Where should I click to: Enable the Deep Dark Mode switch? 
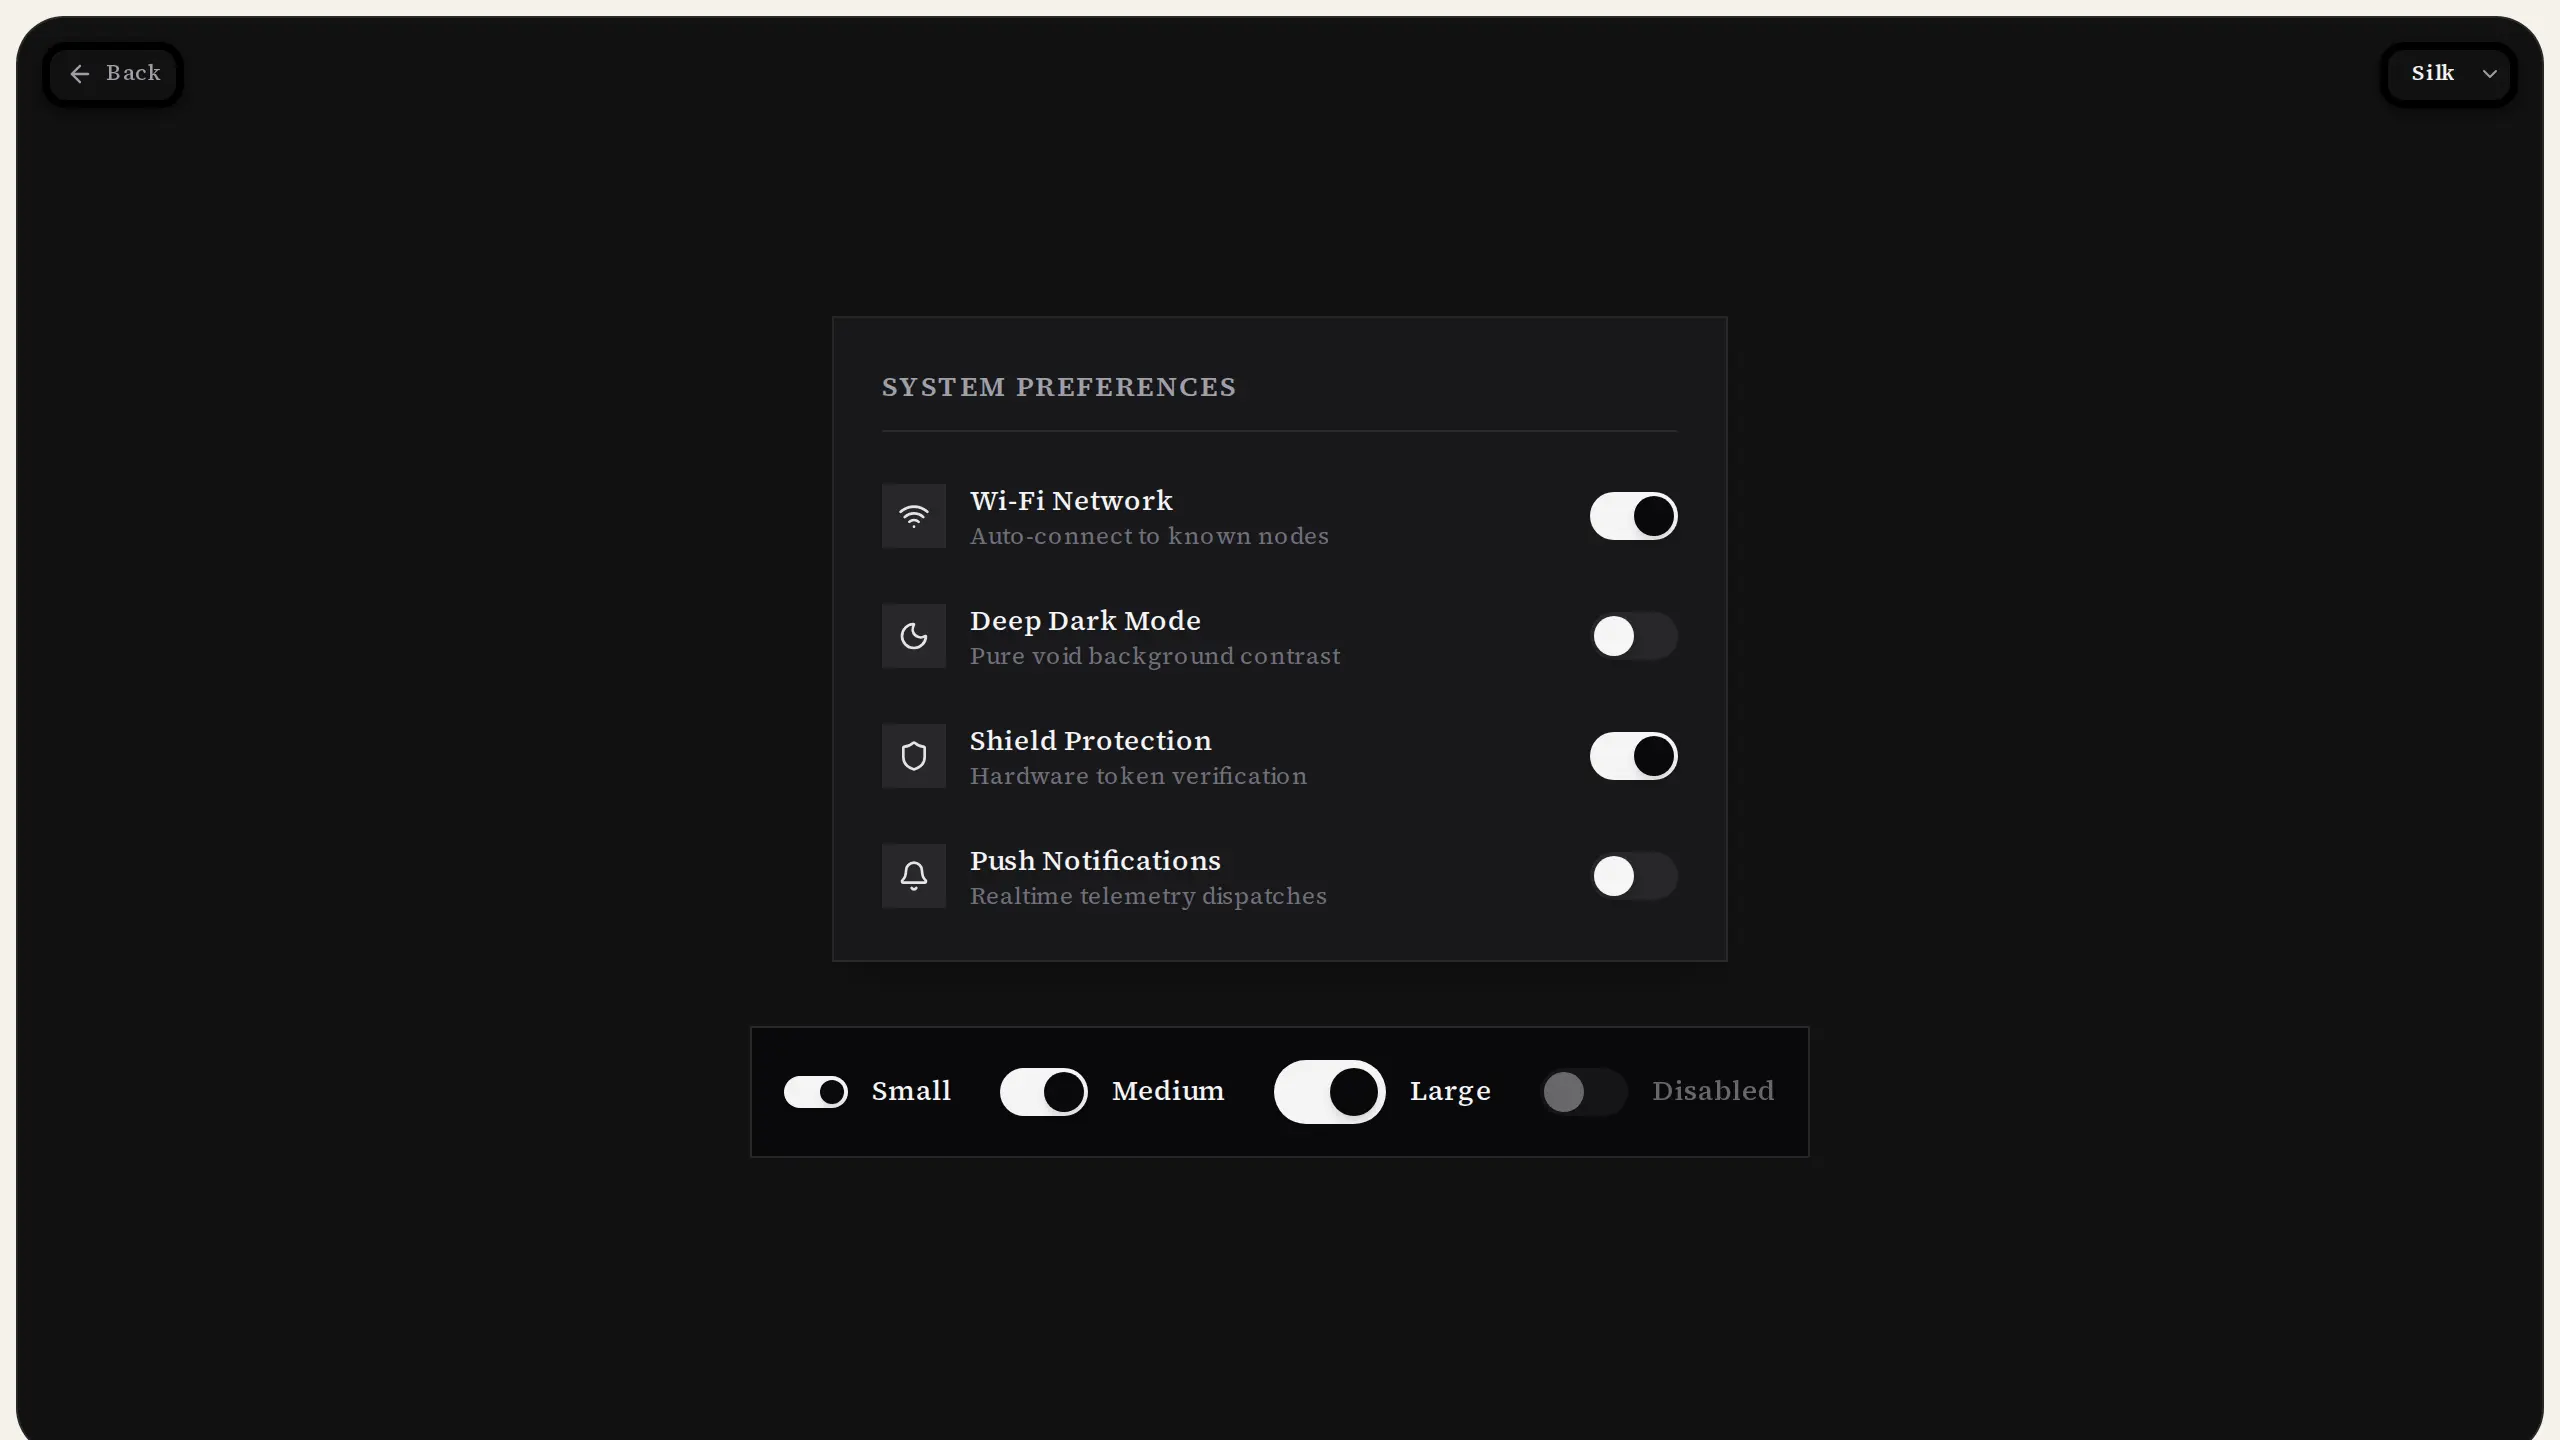1633,636
